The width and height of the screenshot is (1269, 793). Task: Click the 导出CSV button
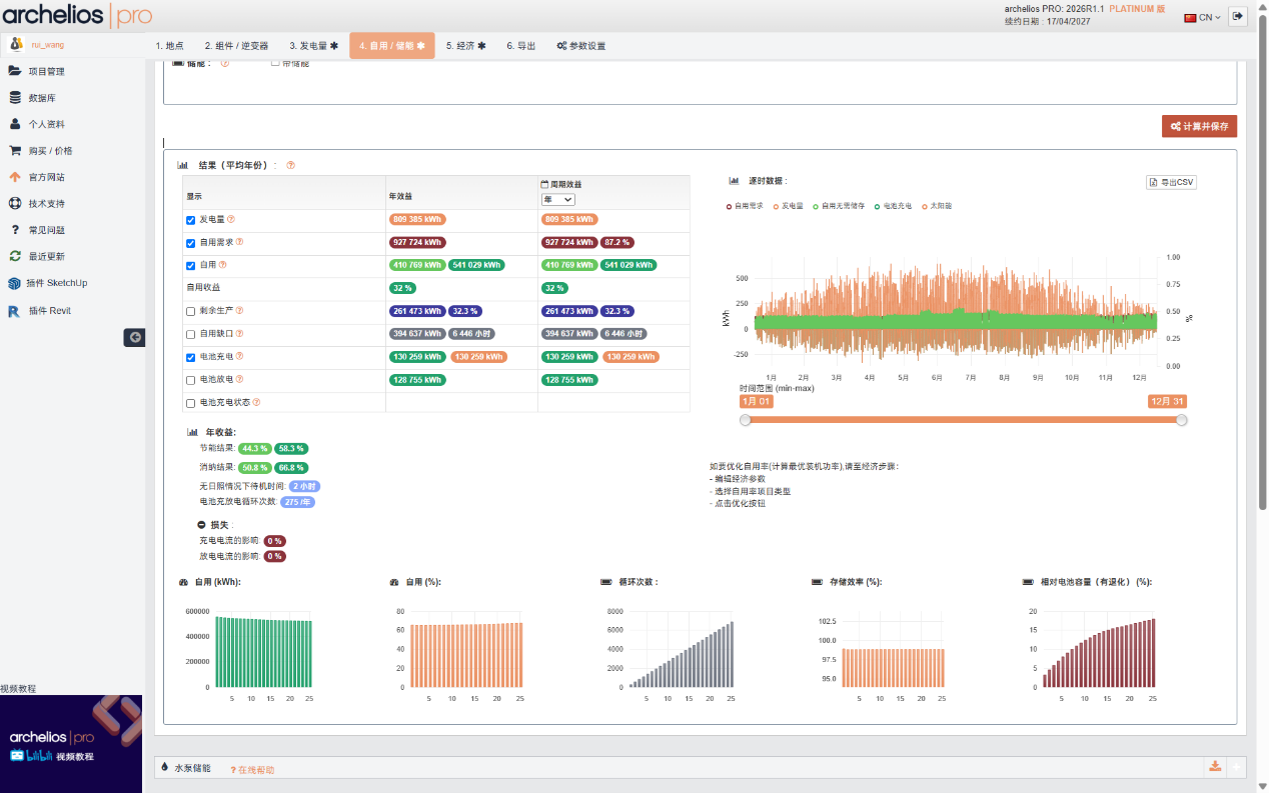tap(1171, 182)
